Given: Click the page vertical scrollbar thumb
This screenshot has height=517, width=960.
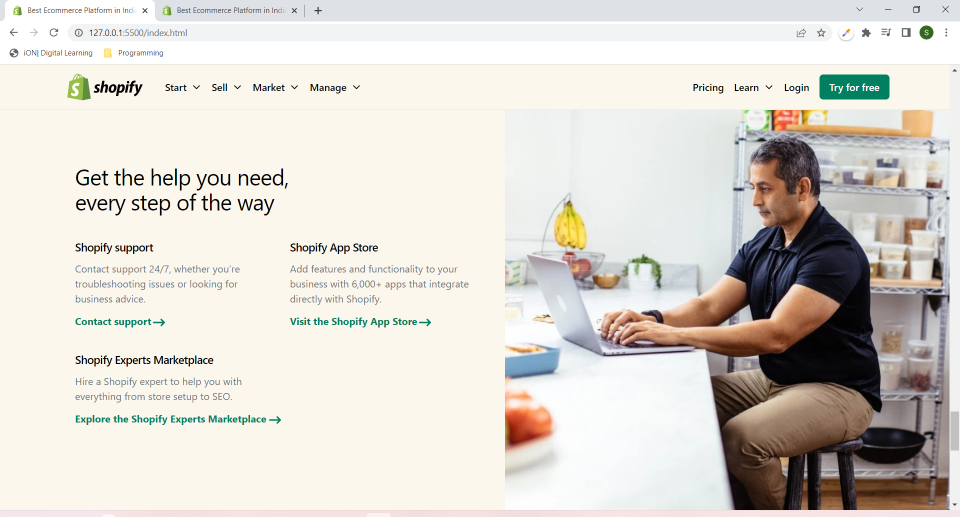Looking at the screenshot, I should coord(954,431).
